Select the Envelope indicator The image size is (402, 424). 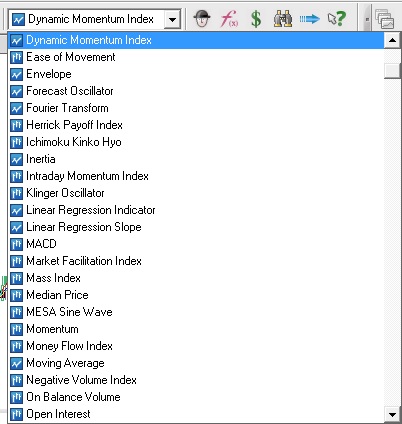click(x=196, y=74)
